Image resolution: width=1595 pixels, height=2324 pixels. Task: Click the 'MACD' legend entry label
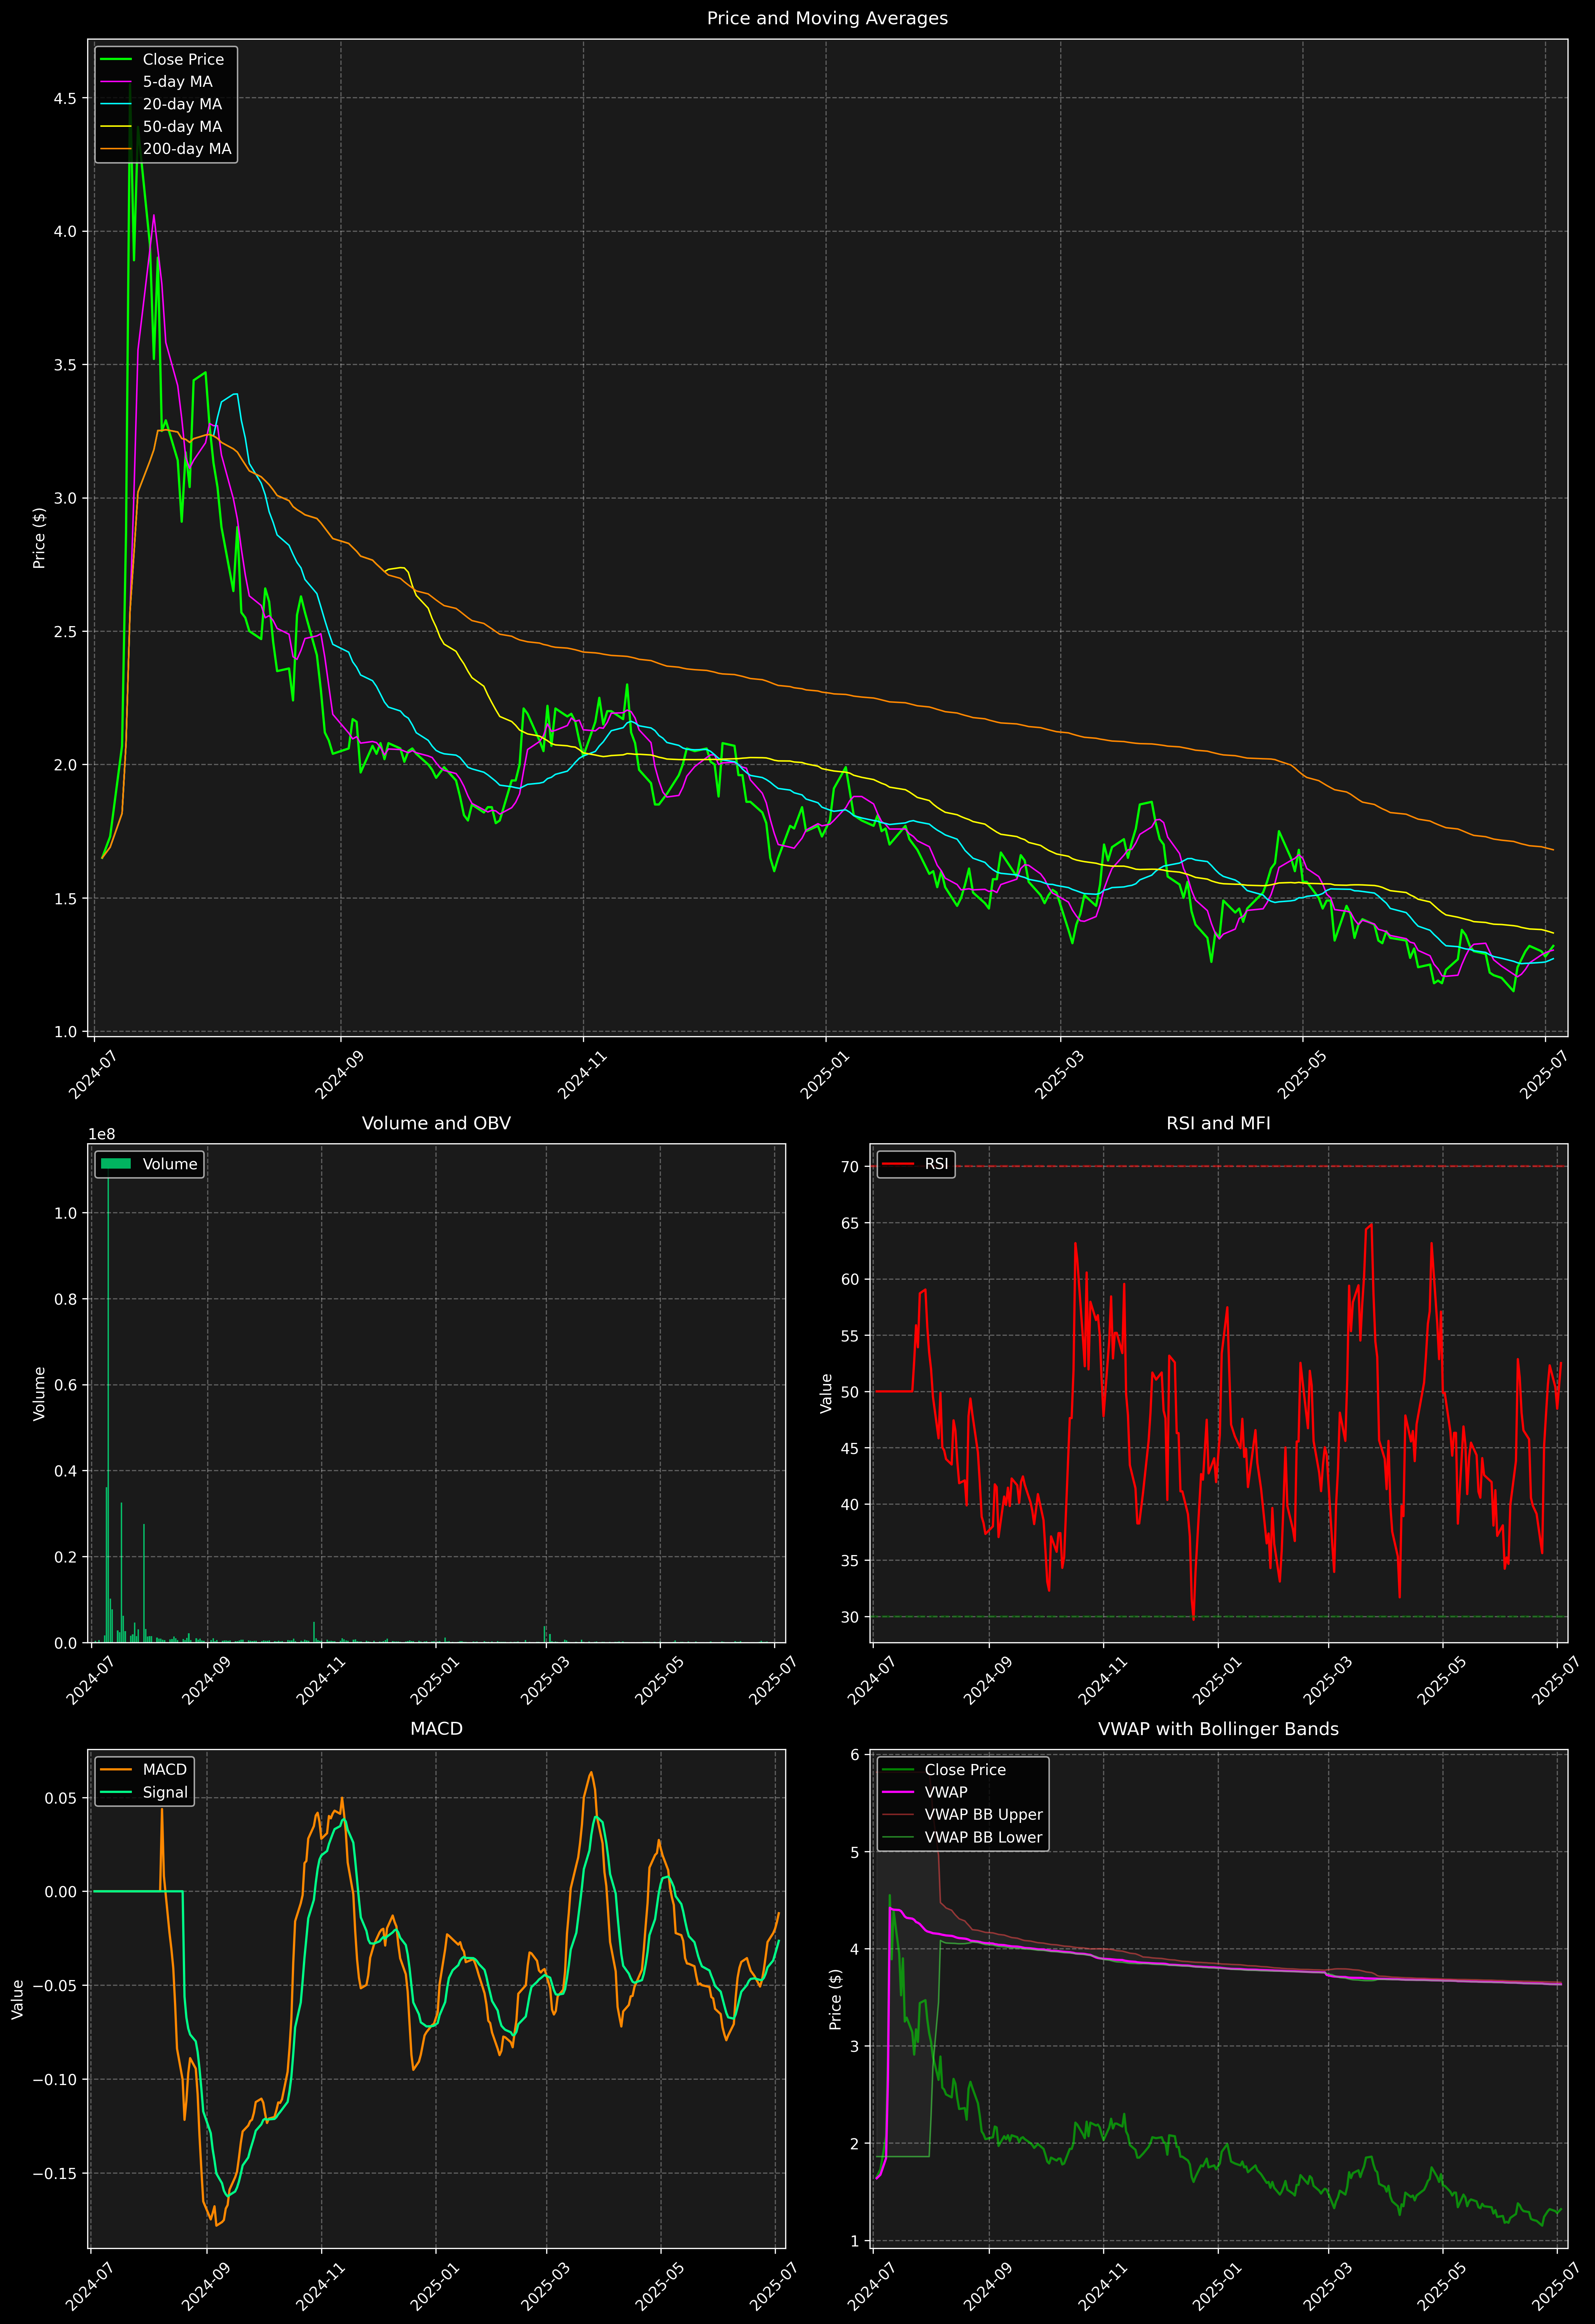tap(165, 1770)
